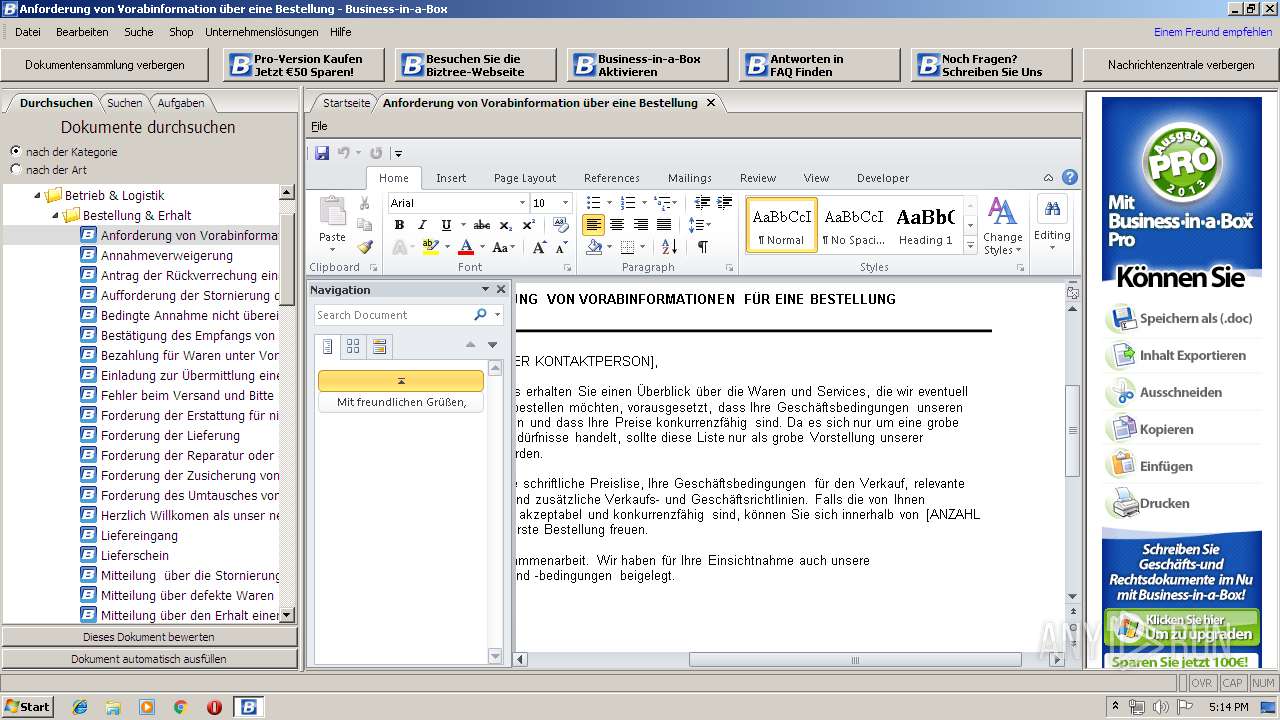Open font color dropdown arrow

tap(481, 247)
